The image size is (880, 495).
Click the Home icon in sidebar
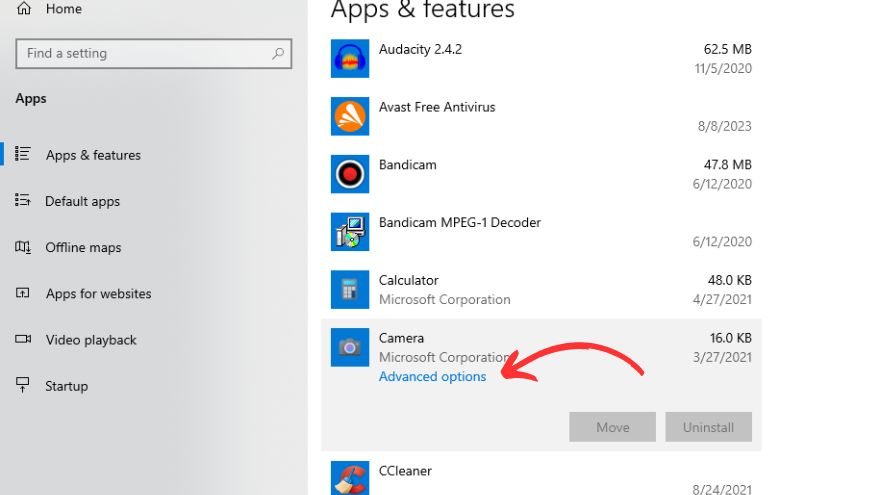(x=25, y=8)
